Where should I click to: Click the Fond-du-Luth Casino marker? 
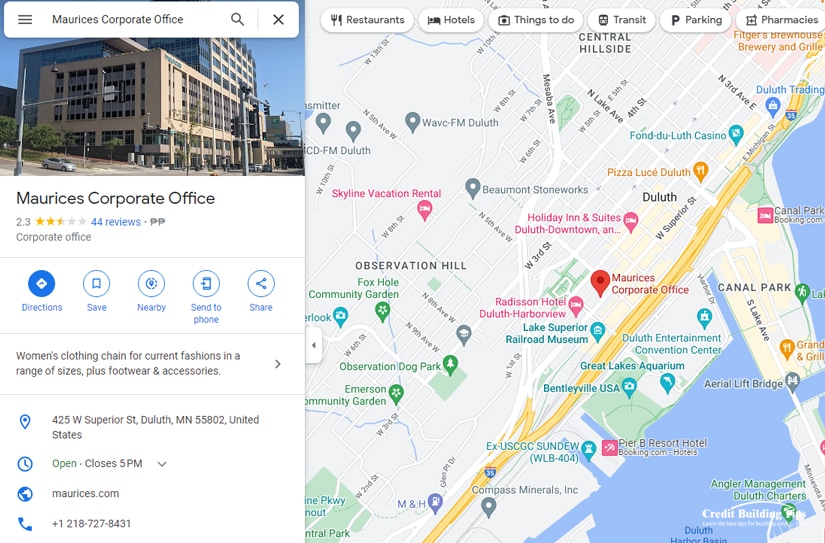click(x=736, y=134)
